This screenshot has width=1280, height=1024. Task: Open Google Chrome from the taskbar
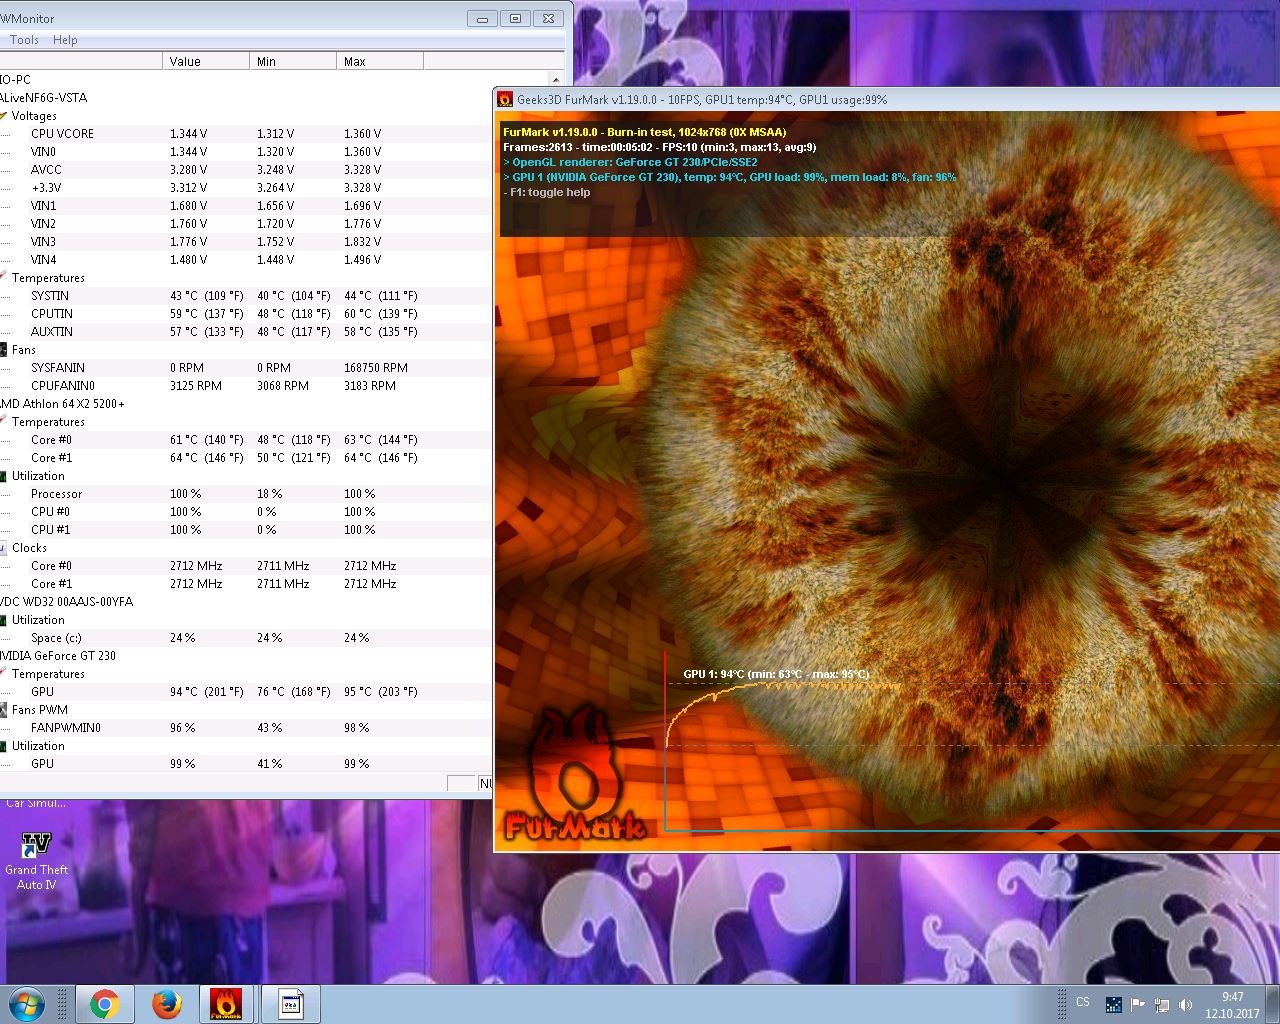click(x=104, y=1004)
